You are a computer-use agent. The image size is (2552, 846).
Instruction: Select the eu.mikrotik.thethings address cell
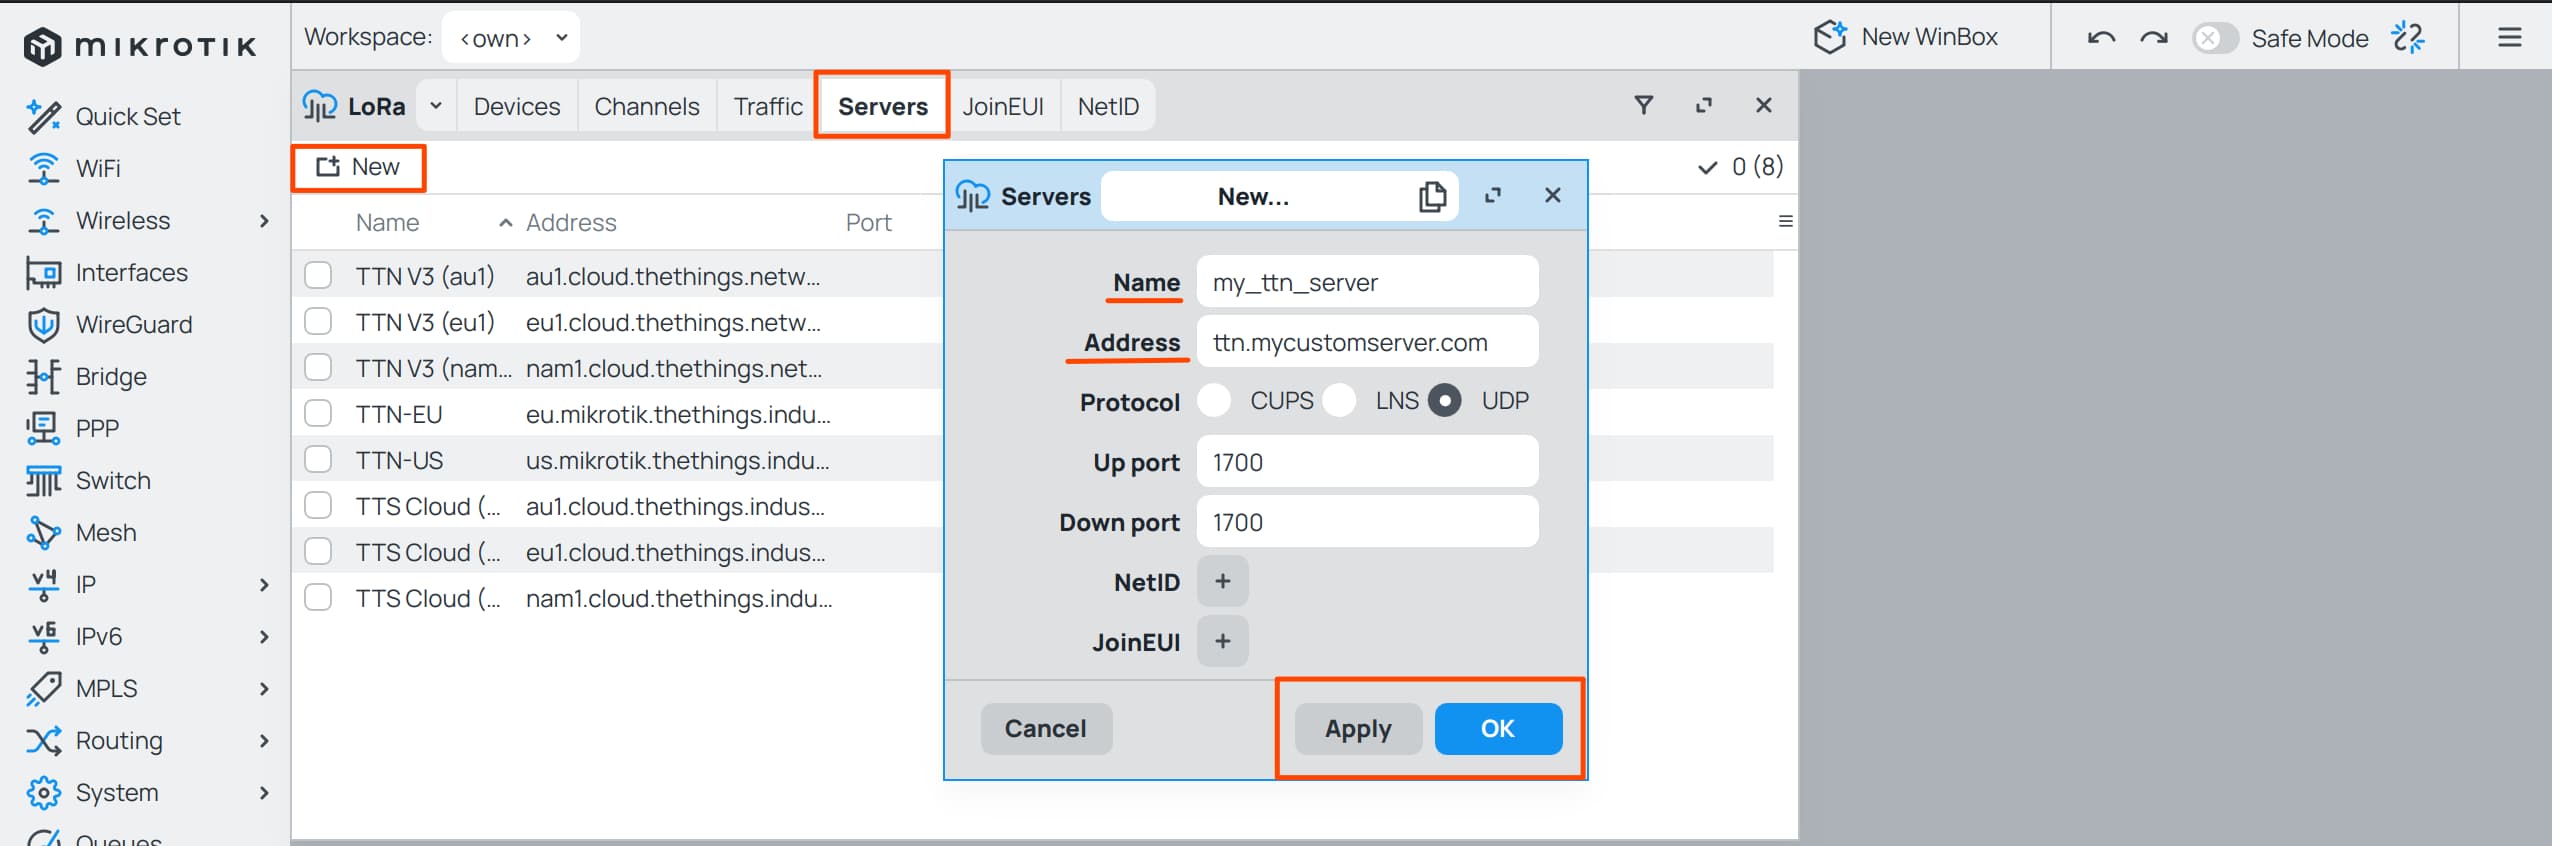[x=678, y=414]
